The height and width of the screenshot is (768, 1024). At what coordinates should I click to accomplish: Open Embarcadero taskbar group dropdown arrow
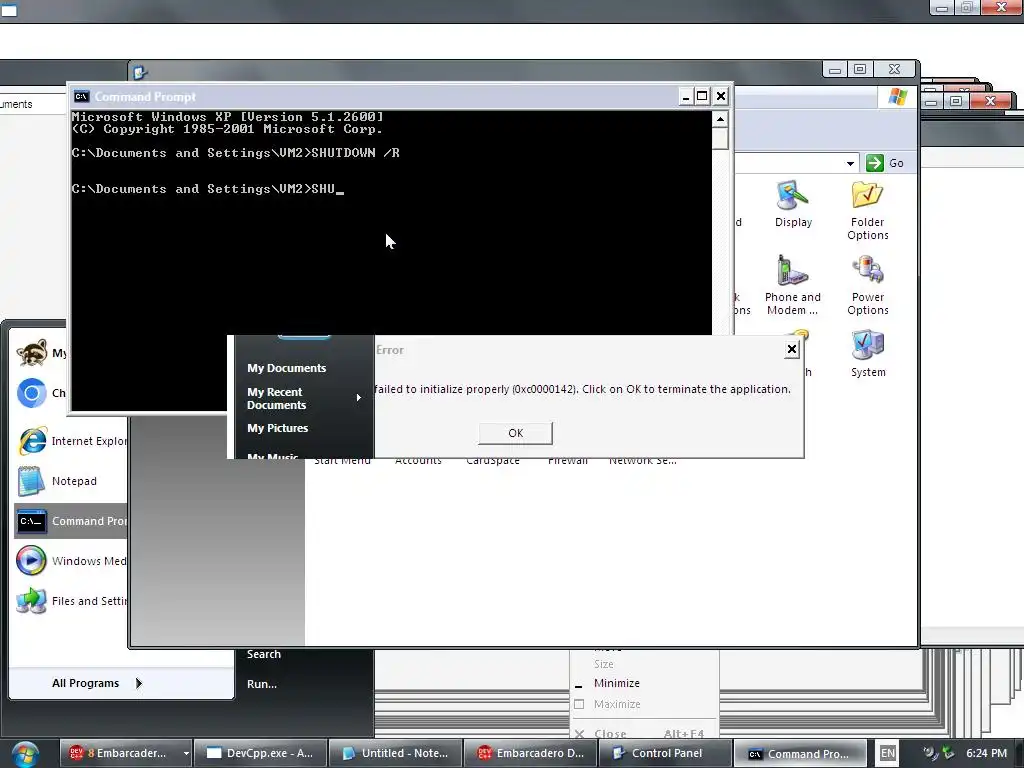(x=186, y=753)
